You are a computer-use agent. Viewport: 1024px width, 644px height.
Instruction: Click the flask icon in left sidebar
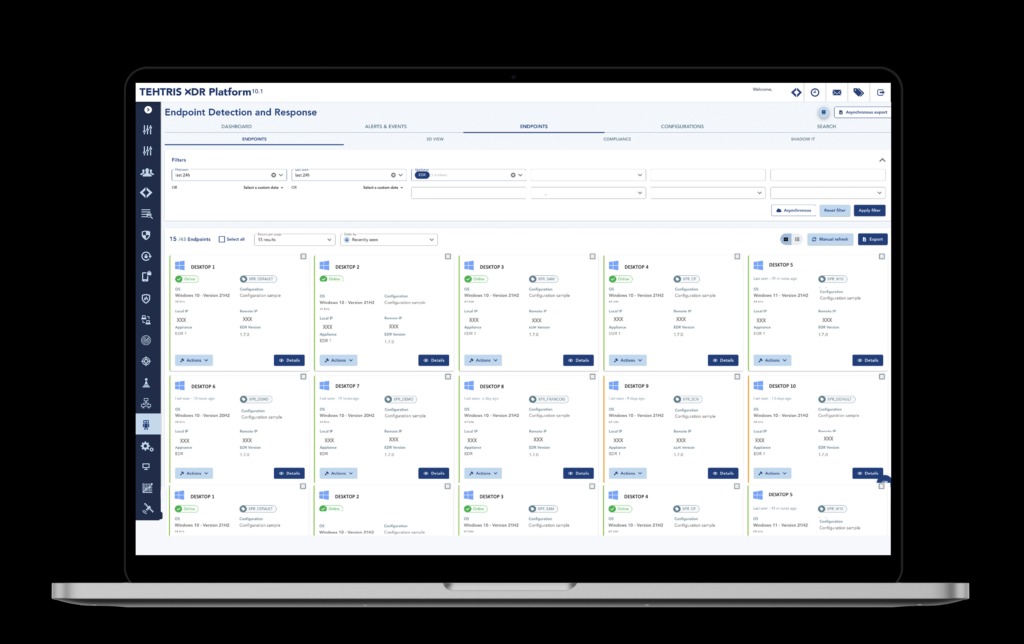point(146,383)
